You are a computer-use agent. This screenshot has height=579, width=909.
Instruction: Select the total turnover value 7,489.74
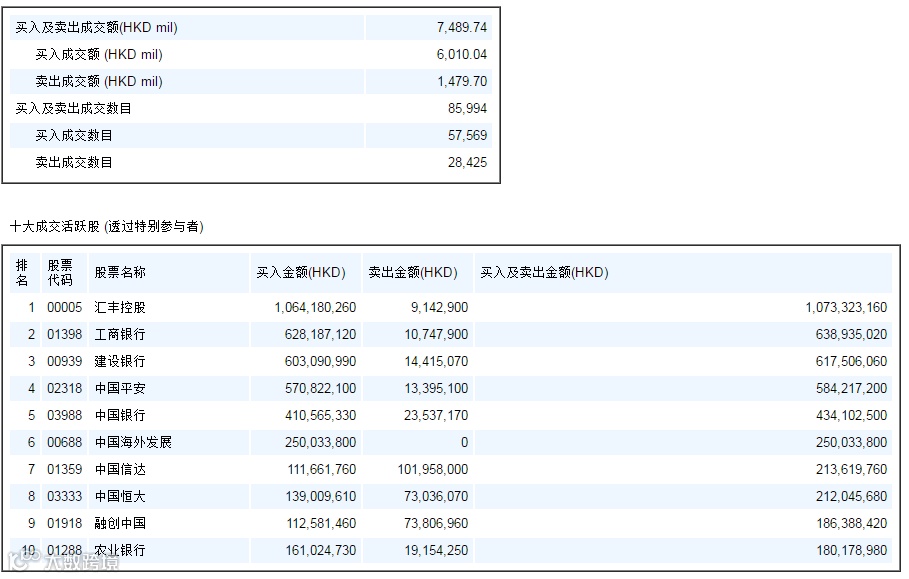click(461, 27)
